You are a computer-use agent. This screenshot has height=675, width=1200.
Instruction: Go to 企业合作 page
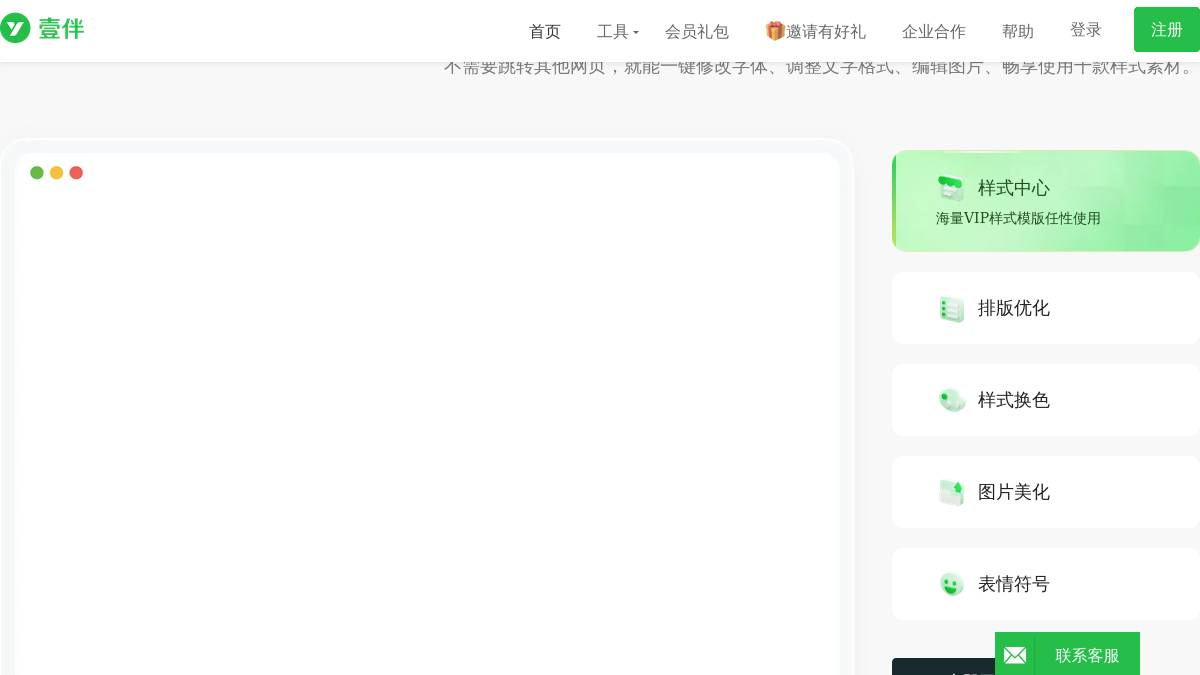[934, 31]
